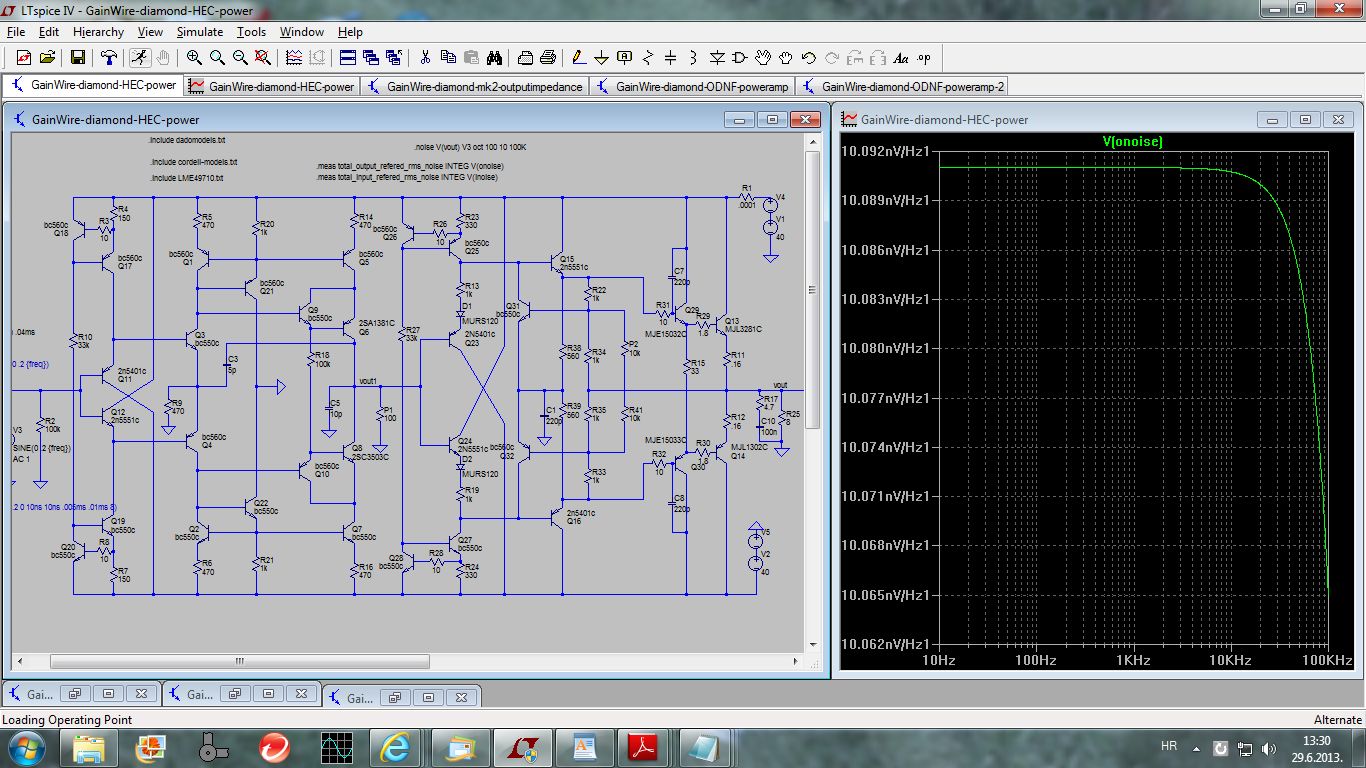Click the HR language indicator

(x=1169, y=747)
